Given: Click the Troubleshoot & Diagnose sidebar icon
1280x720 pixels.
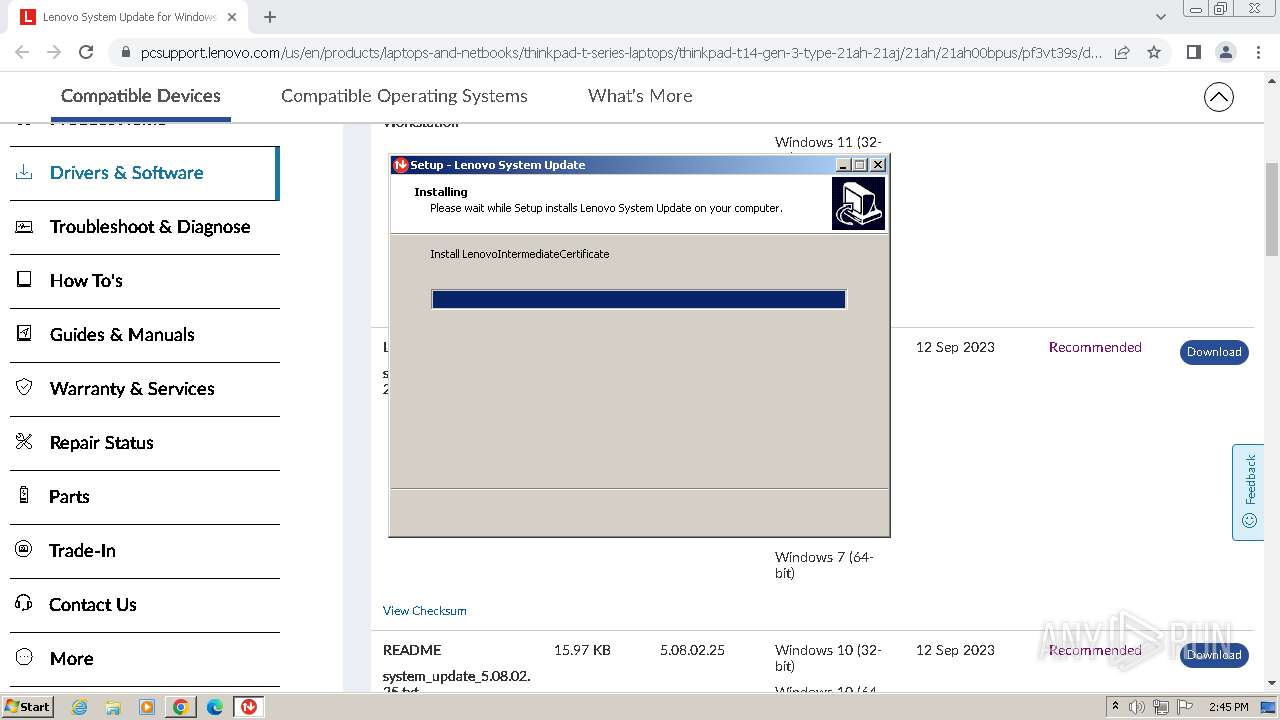Looking at the screenshot, I should point(24,226).
